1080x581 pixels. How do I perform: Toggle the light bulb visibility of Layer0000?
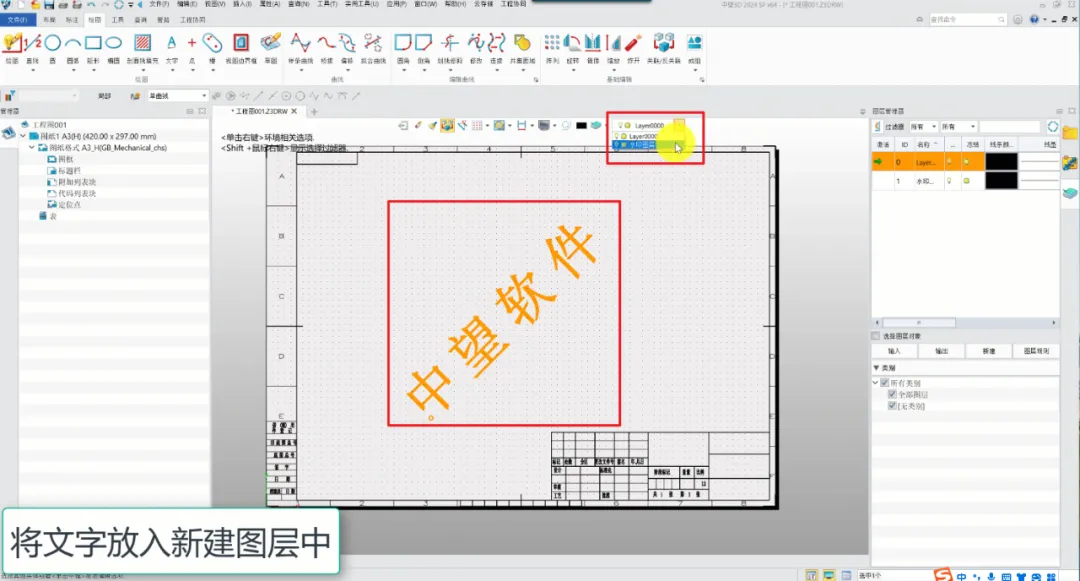click(620, 125)
